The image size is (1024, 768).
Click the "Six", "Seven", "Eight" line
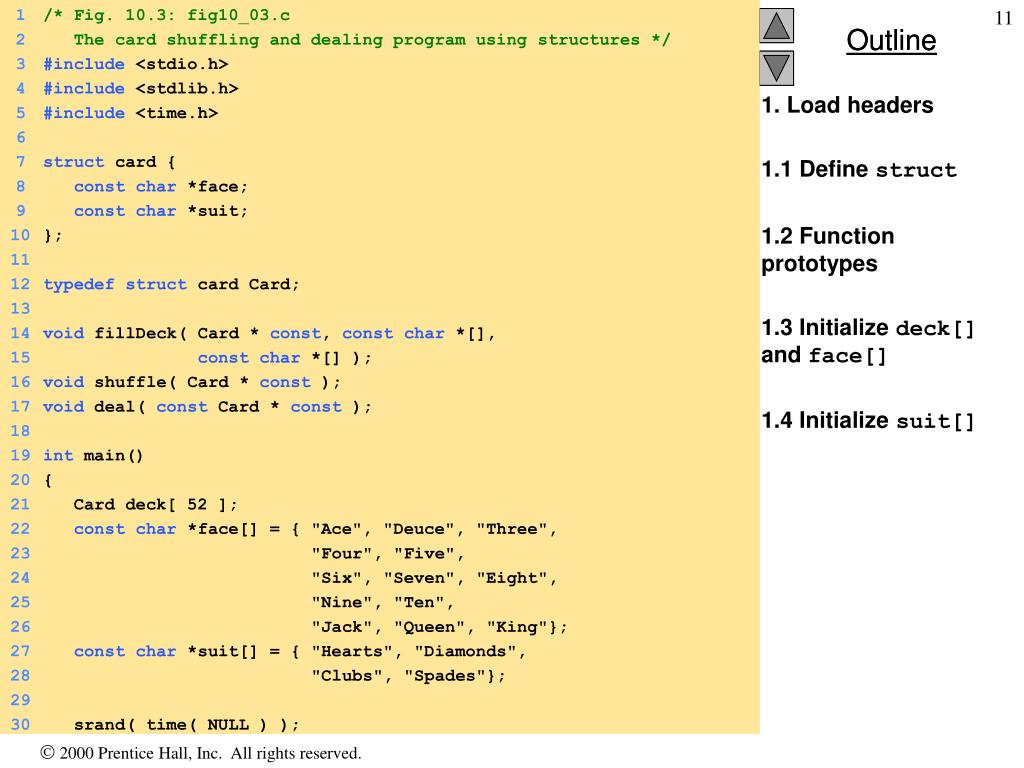point(434,578)
